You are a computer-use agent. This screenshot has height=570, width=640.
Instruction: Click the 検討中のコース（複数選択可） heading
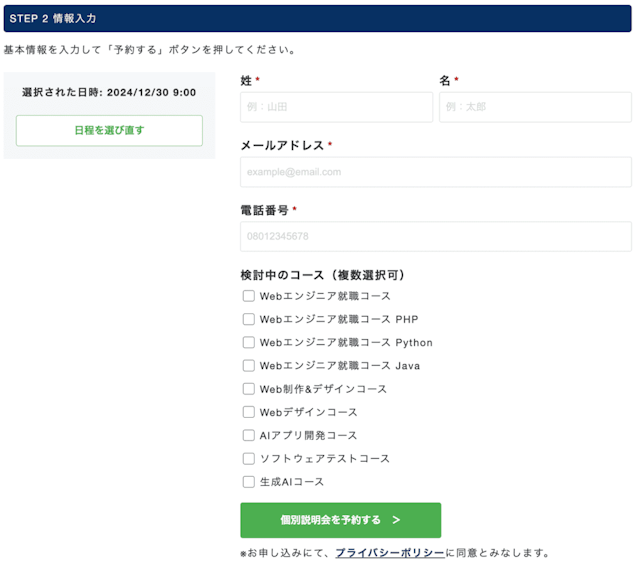[323, 275]
